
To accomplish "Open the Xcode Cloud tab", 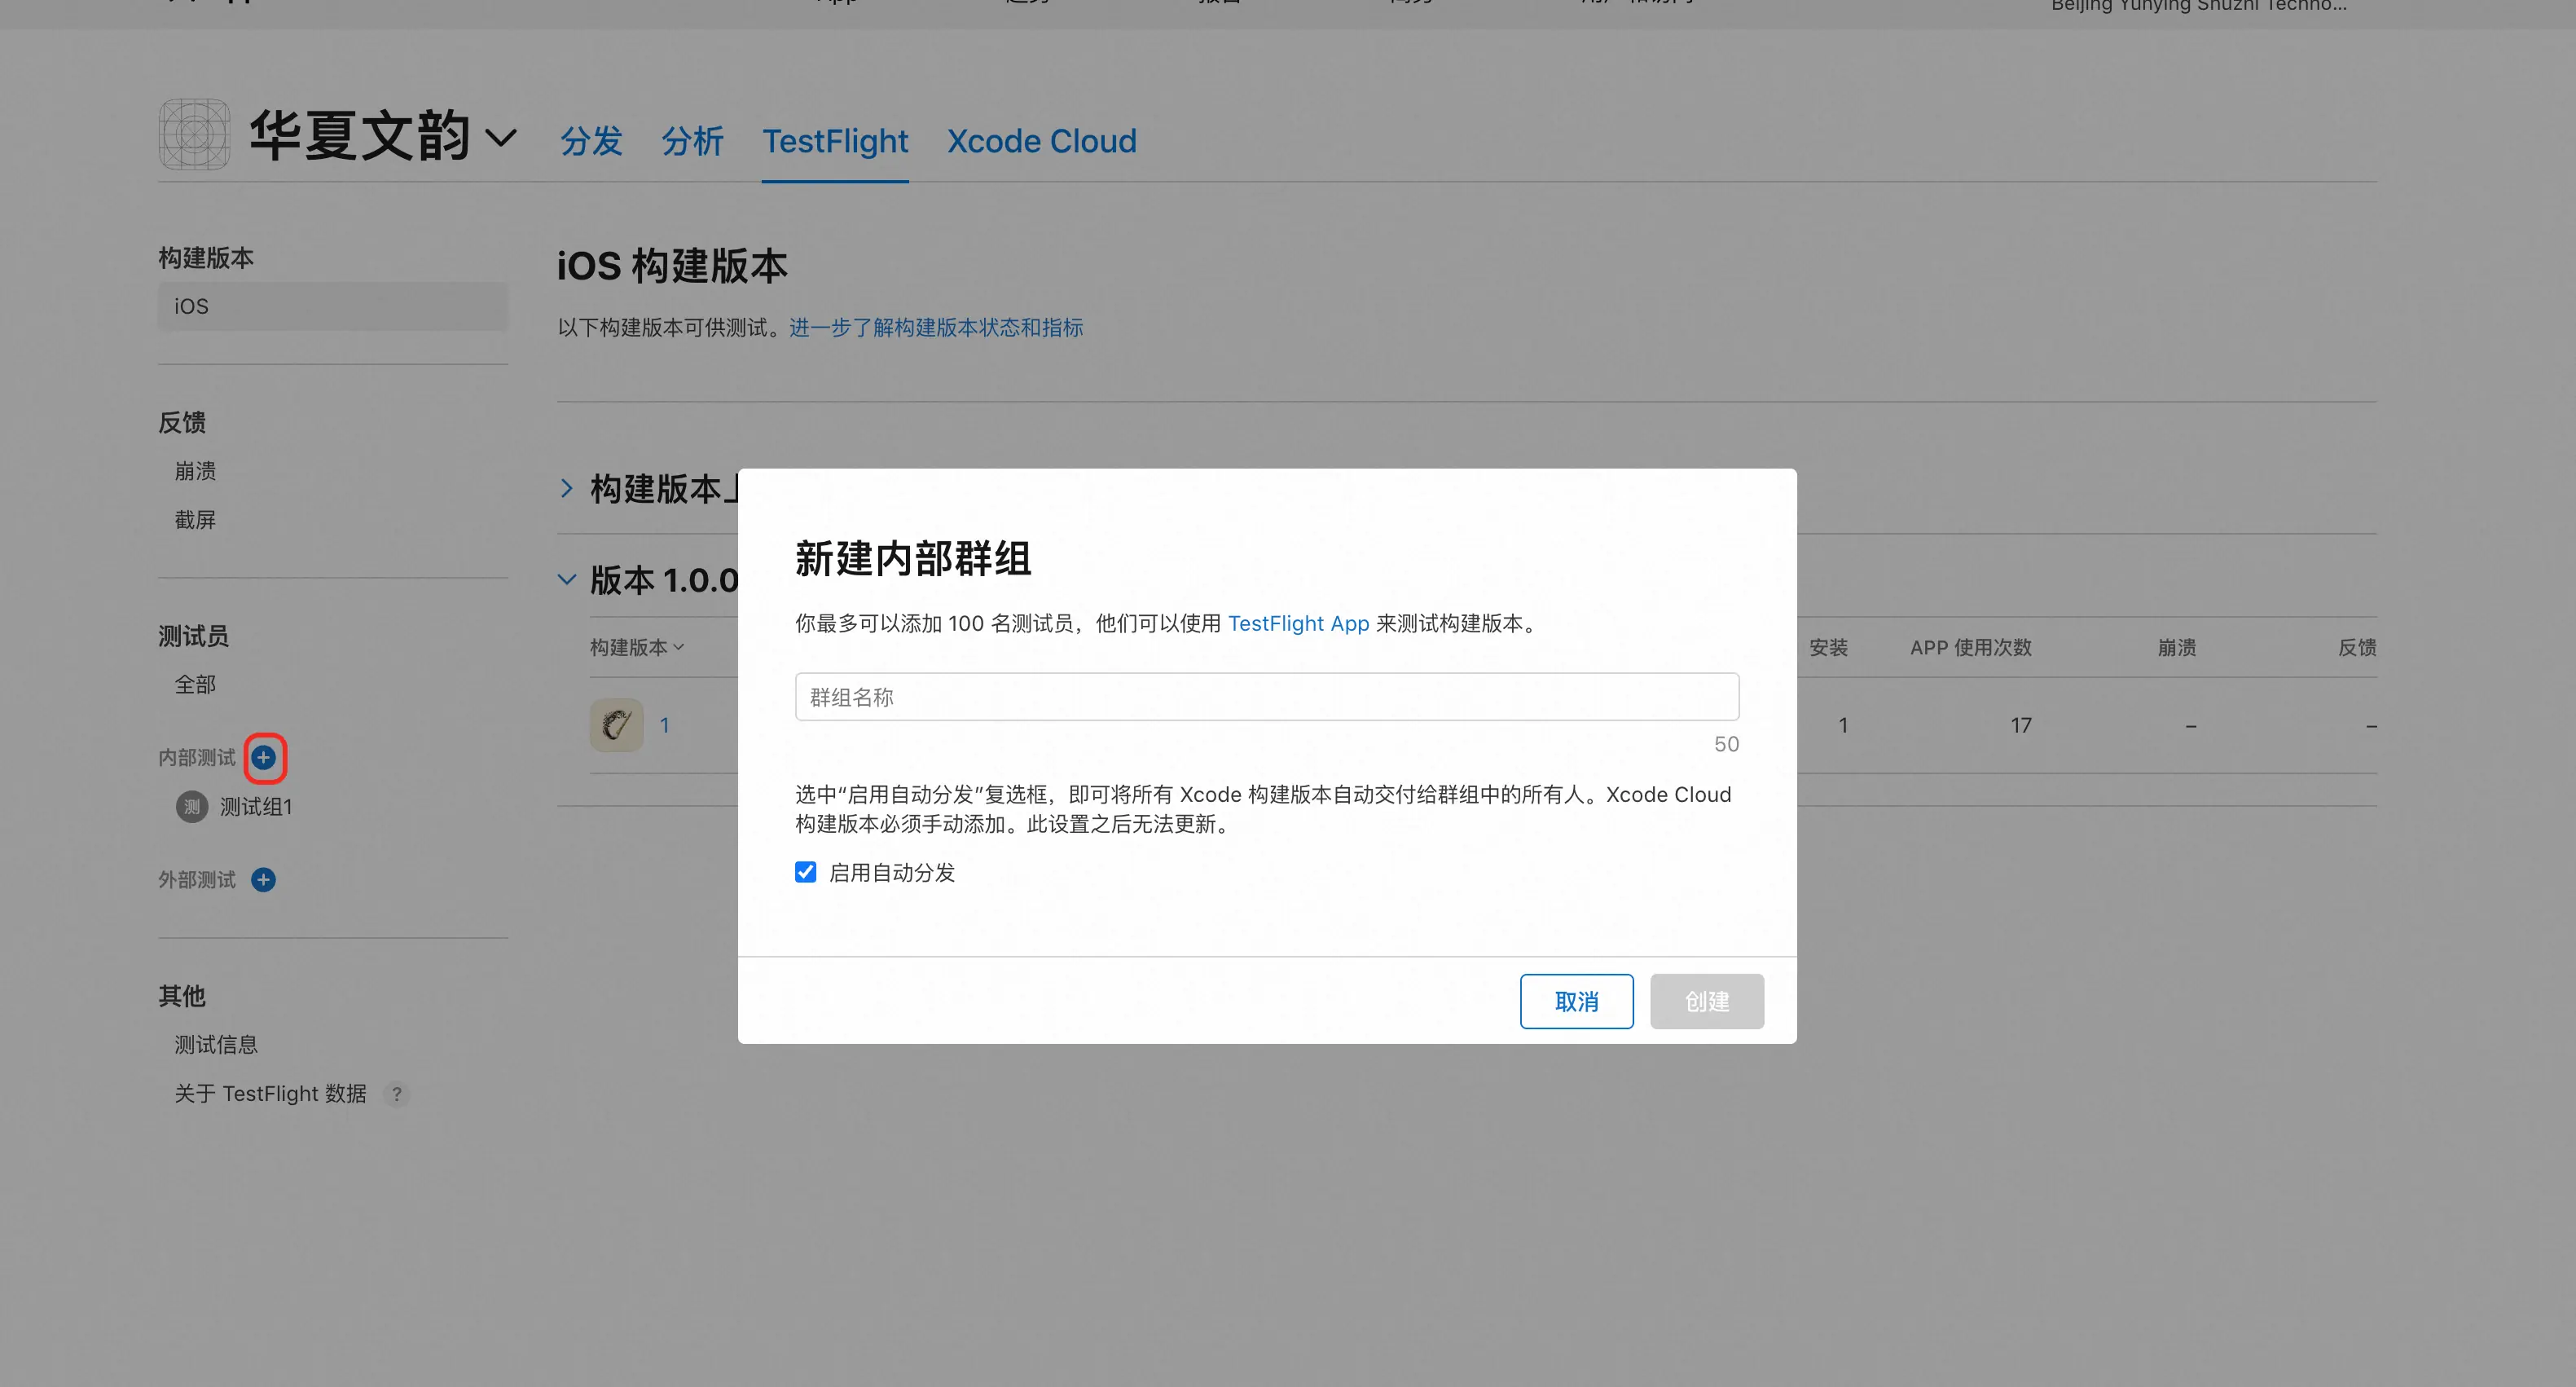I will click(1042, 141).
